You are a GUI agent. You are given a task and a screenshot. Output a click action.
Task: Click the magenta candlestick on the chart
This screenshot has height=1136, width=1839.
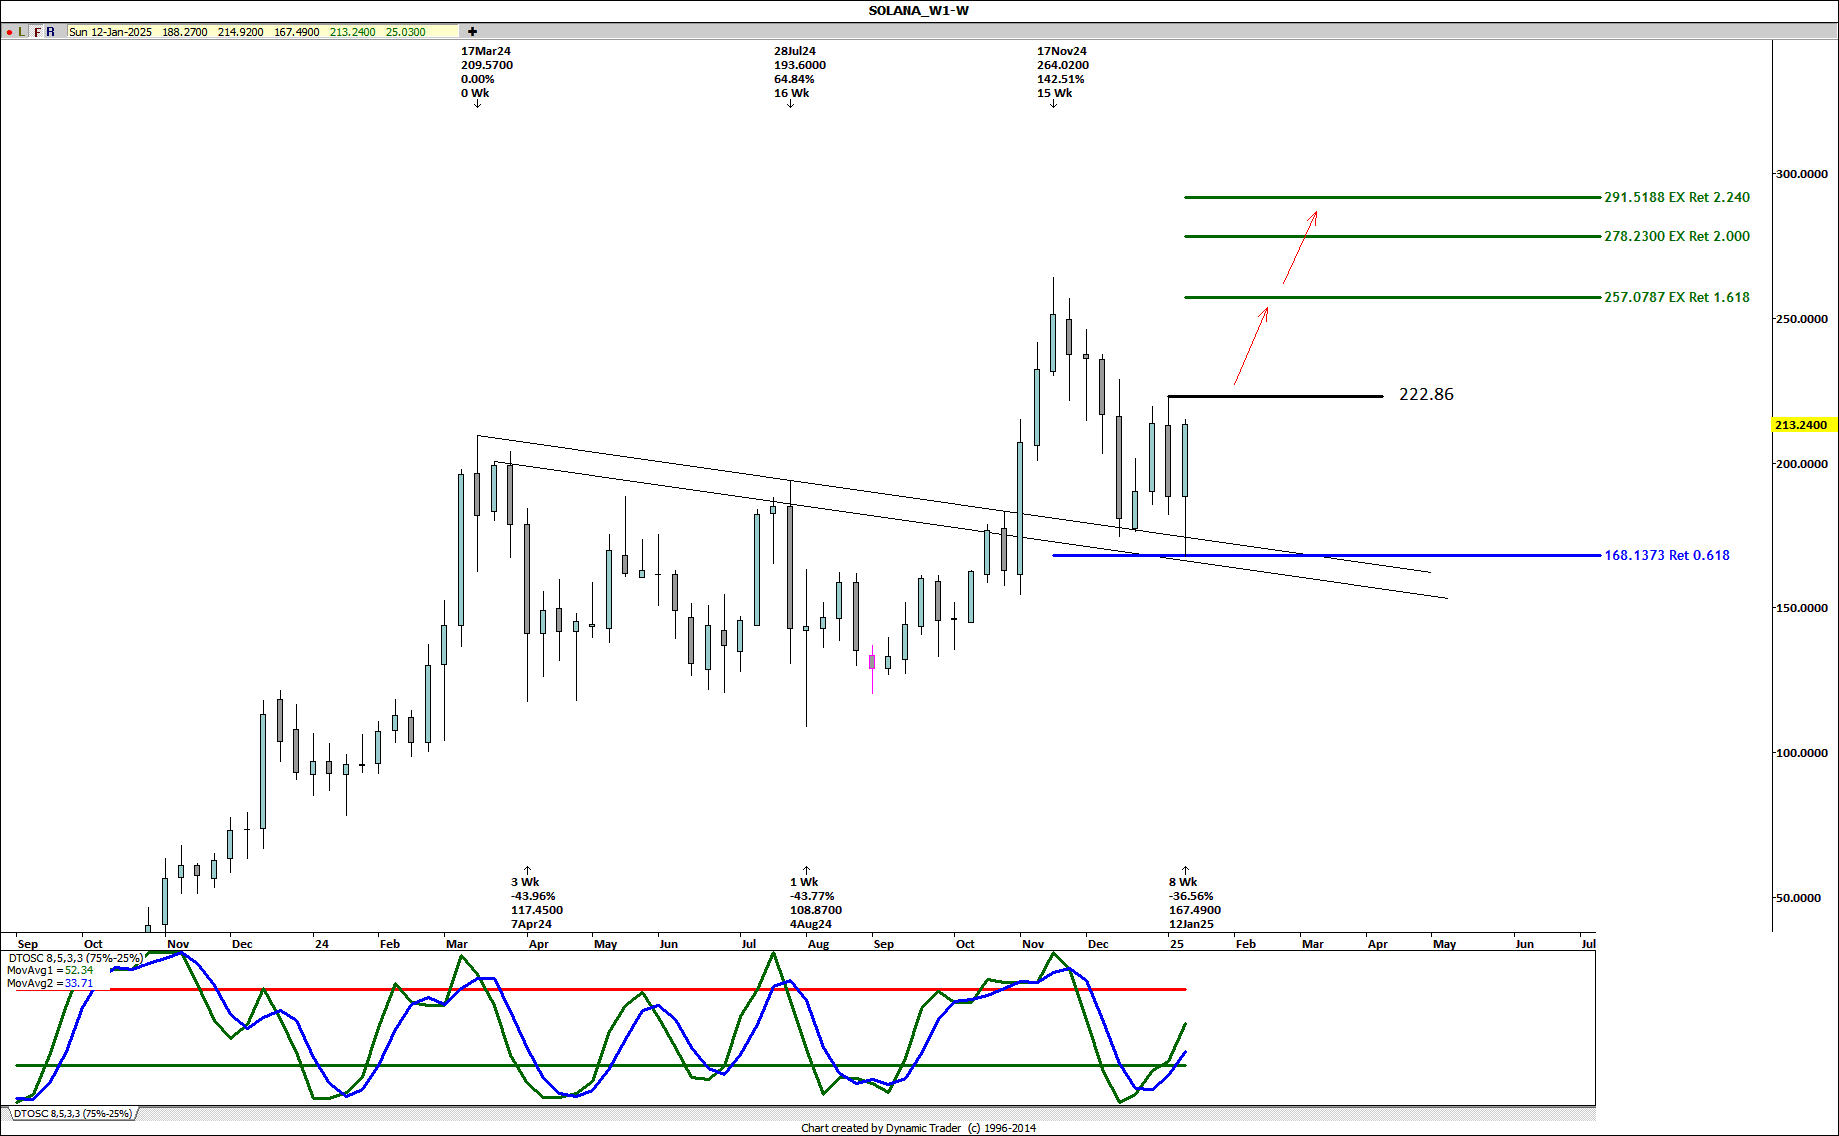point(872,664)
